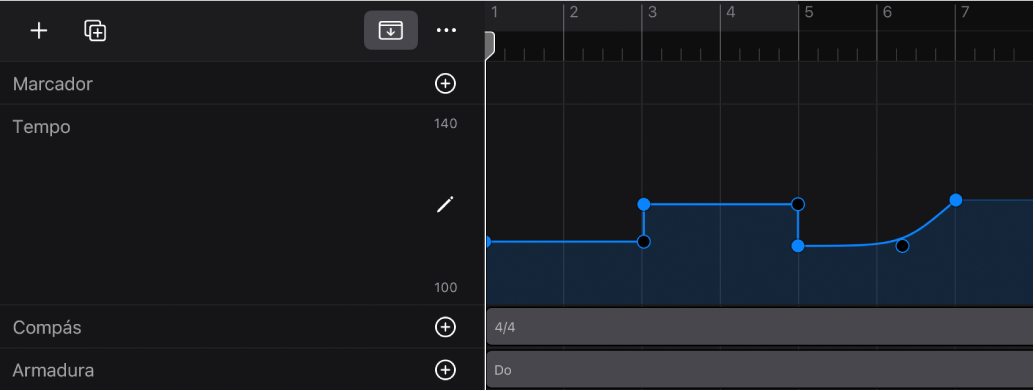Select the upper tempo point at bar 5
The image size is (1035, 391).
[798, 203]
